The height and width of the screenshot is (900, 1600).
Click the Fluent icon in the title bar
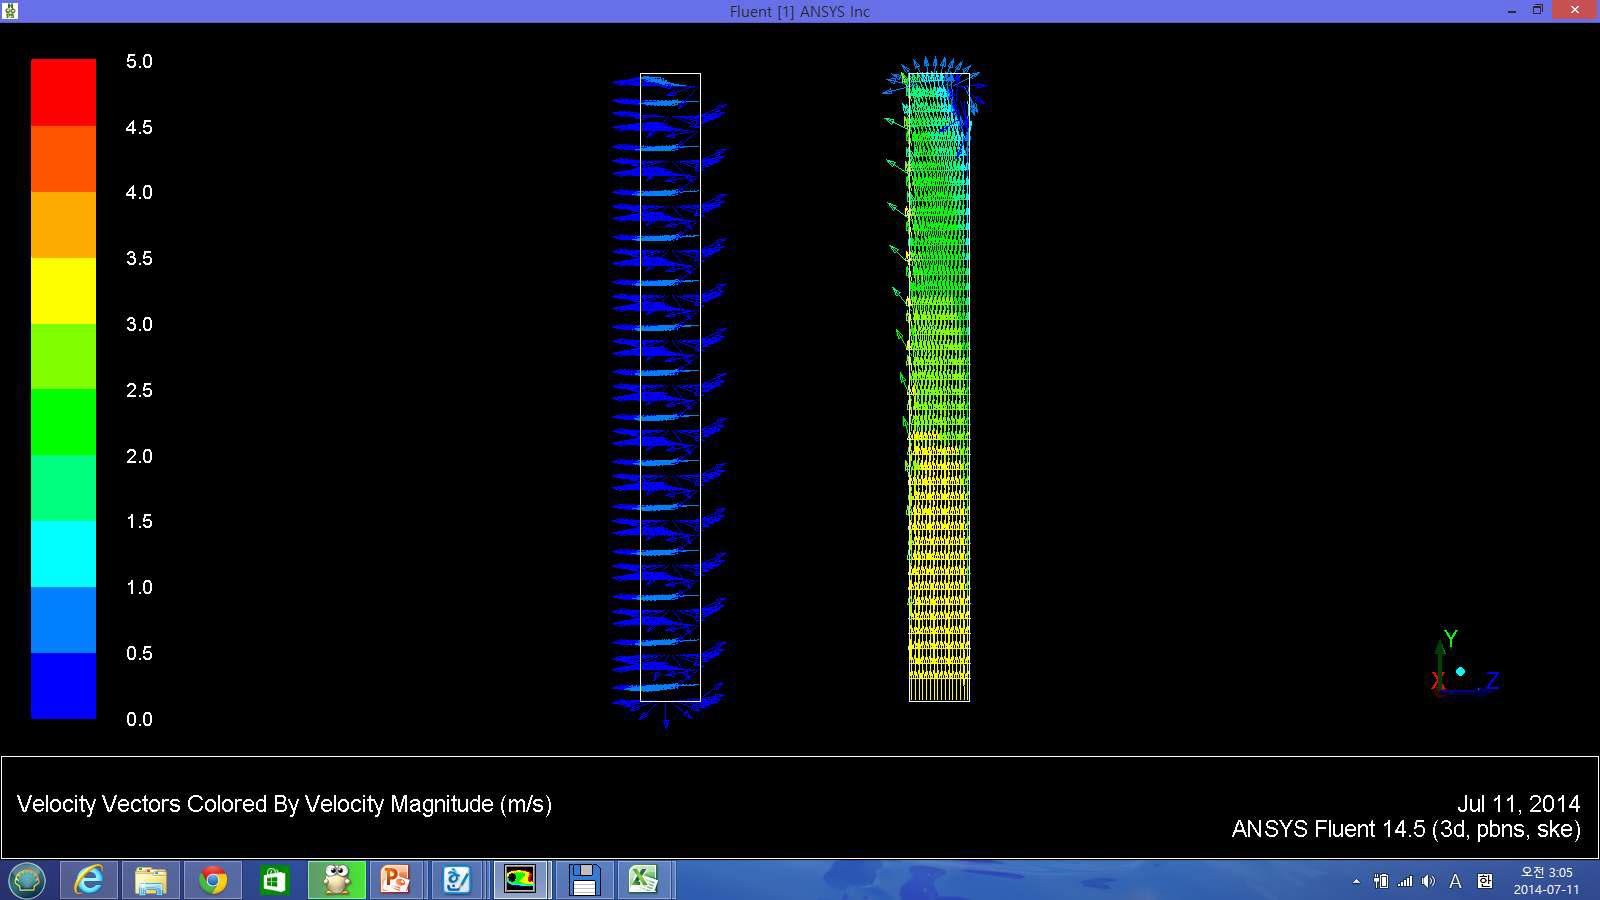click(10, 11)
